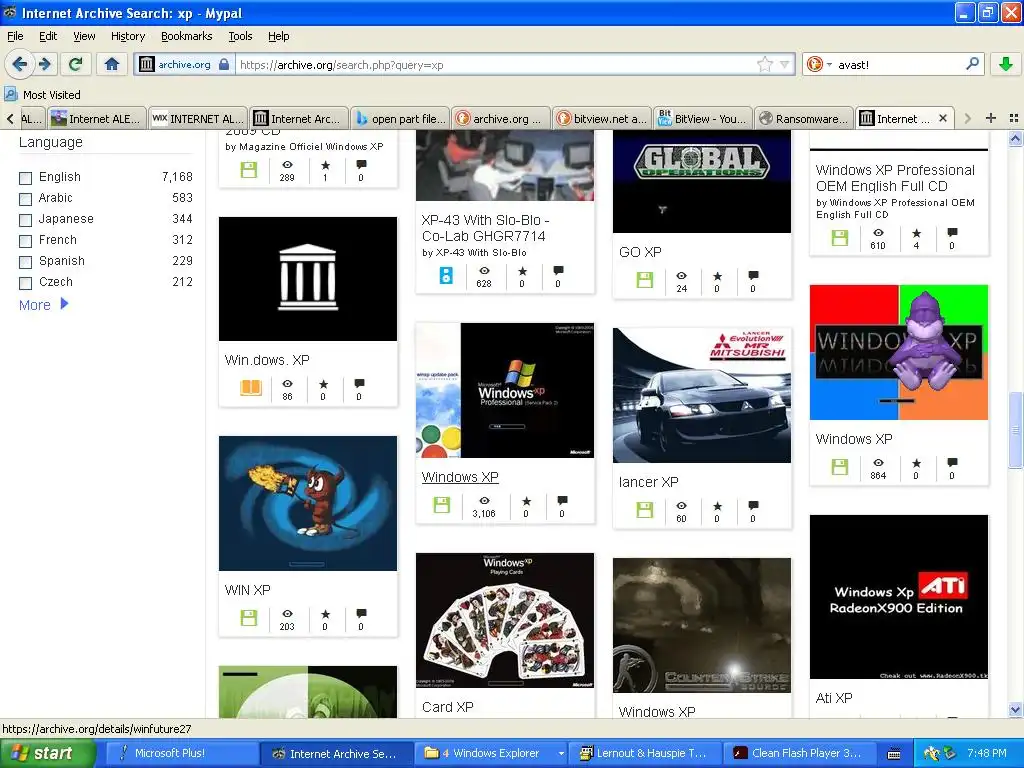
Task: Open the Help menu
Action: [x=279, y=36]
